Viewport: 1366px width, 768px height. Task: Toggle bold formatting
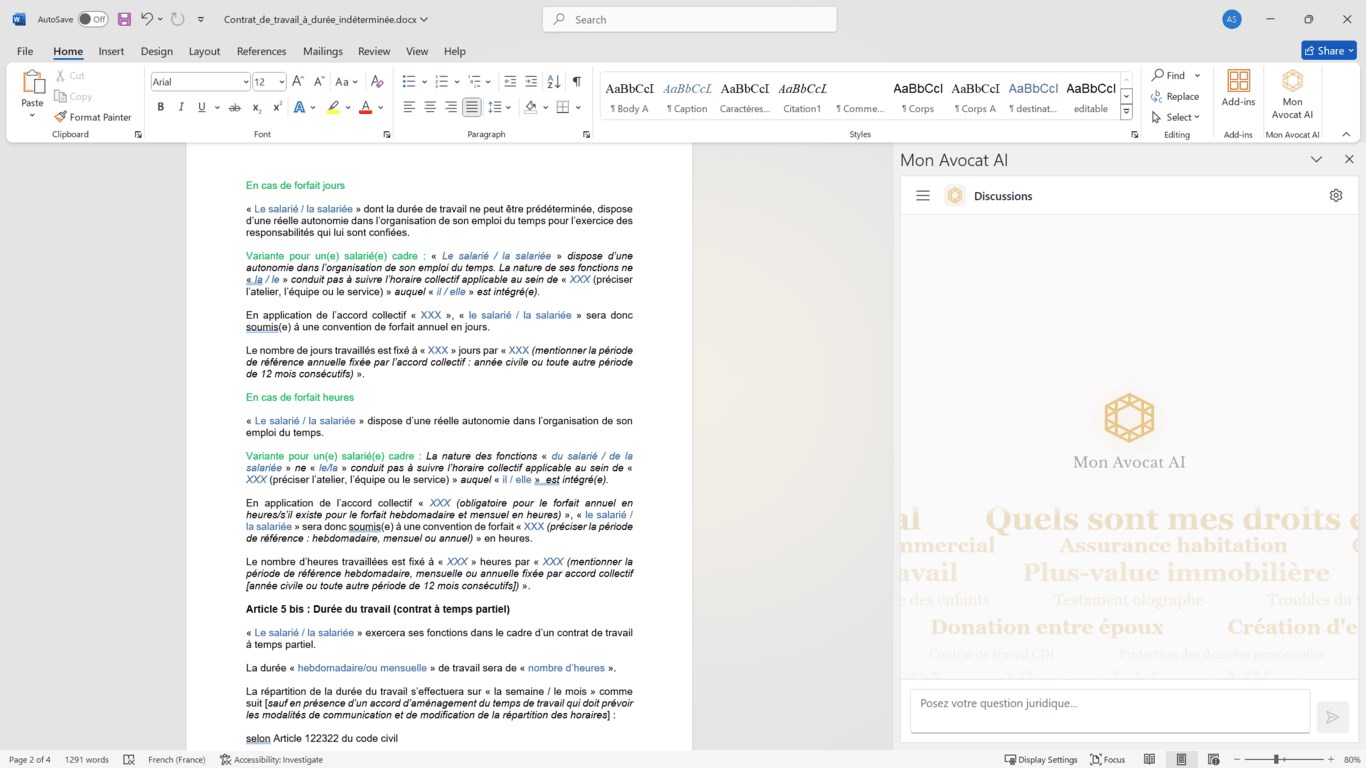[x=160, y=107]
